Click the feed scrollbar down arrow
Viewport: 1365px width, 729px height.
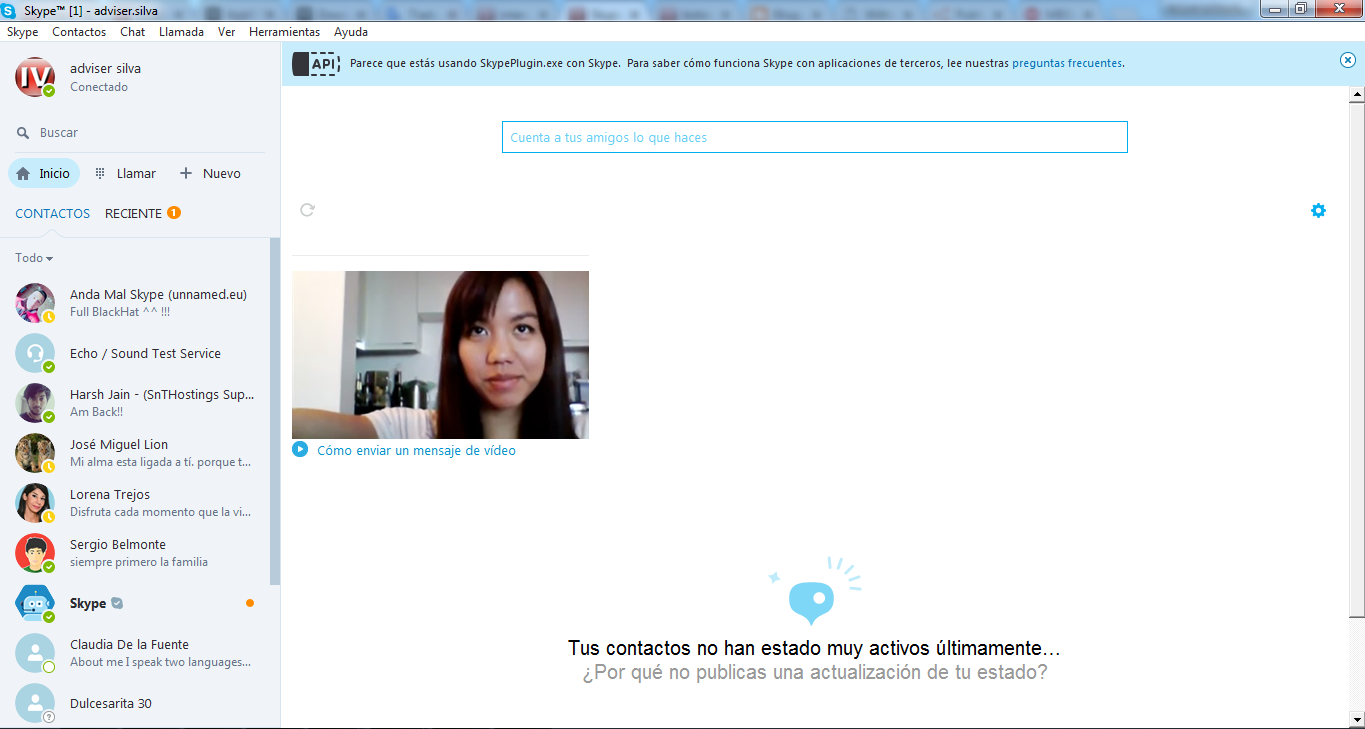pyautogui.click(x=1357, y=718)
